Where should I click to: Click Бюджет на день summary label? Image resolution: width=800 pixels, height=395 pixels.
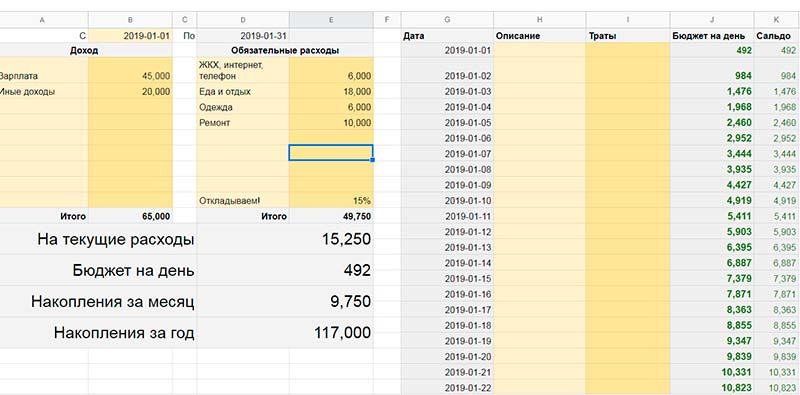point(133,270)
